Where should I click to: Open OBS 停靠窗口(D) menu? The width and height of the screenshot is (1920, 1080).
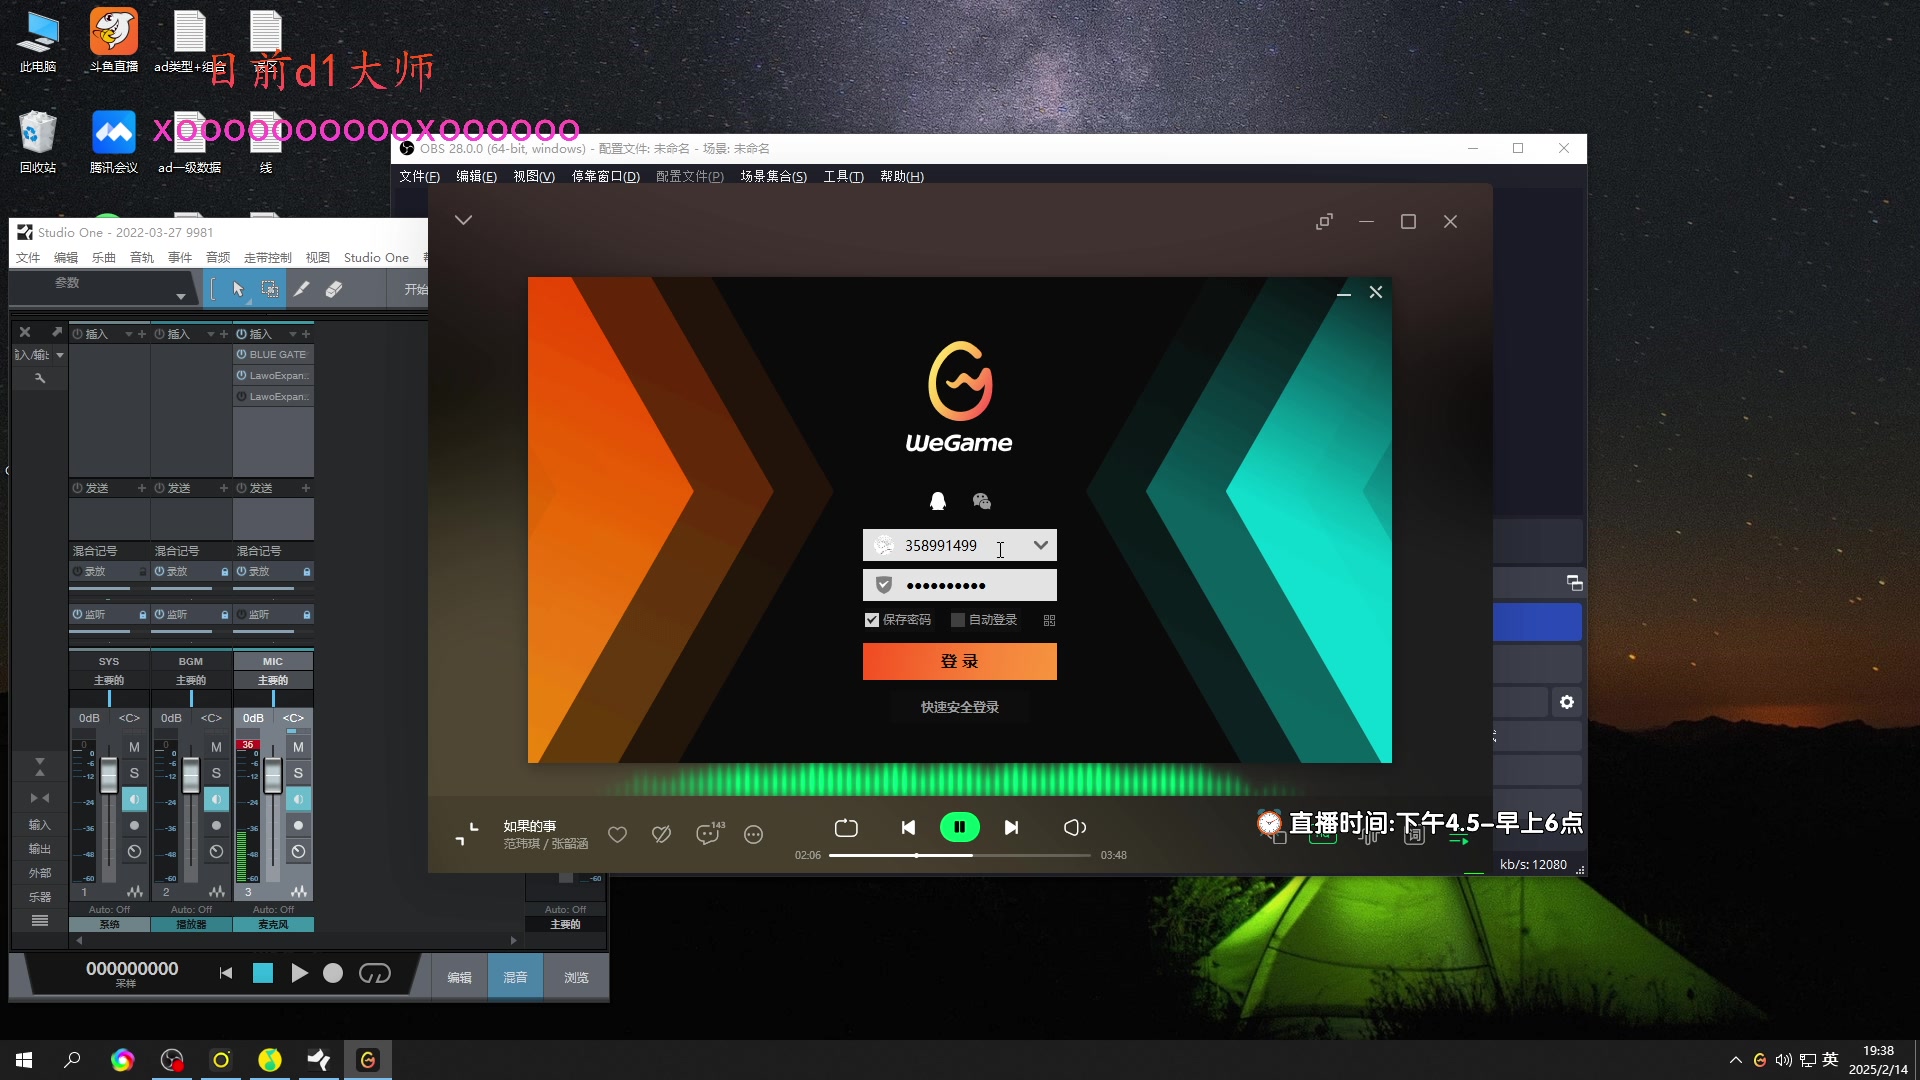[605, 176]
